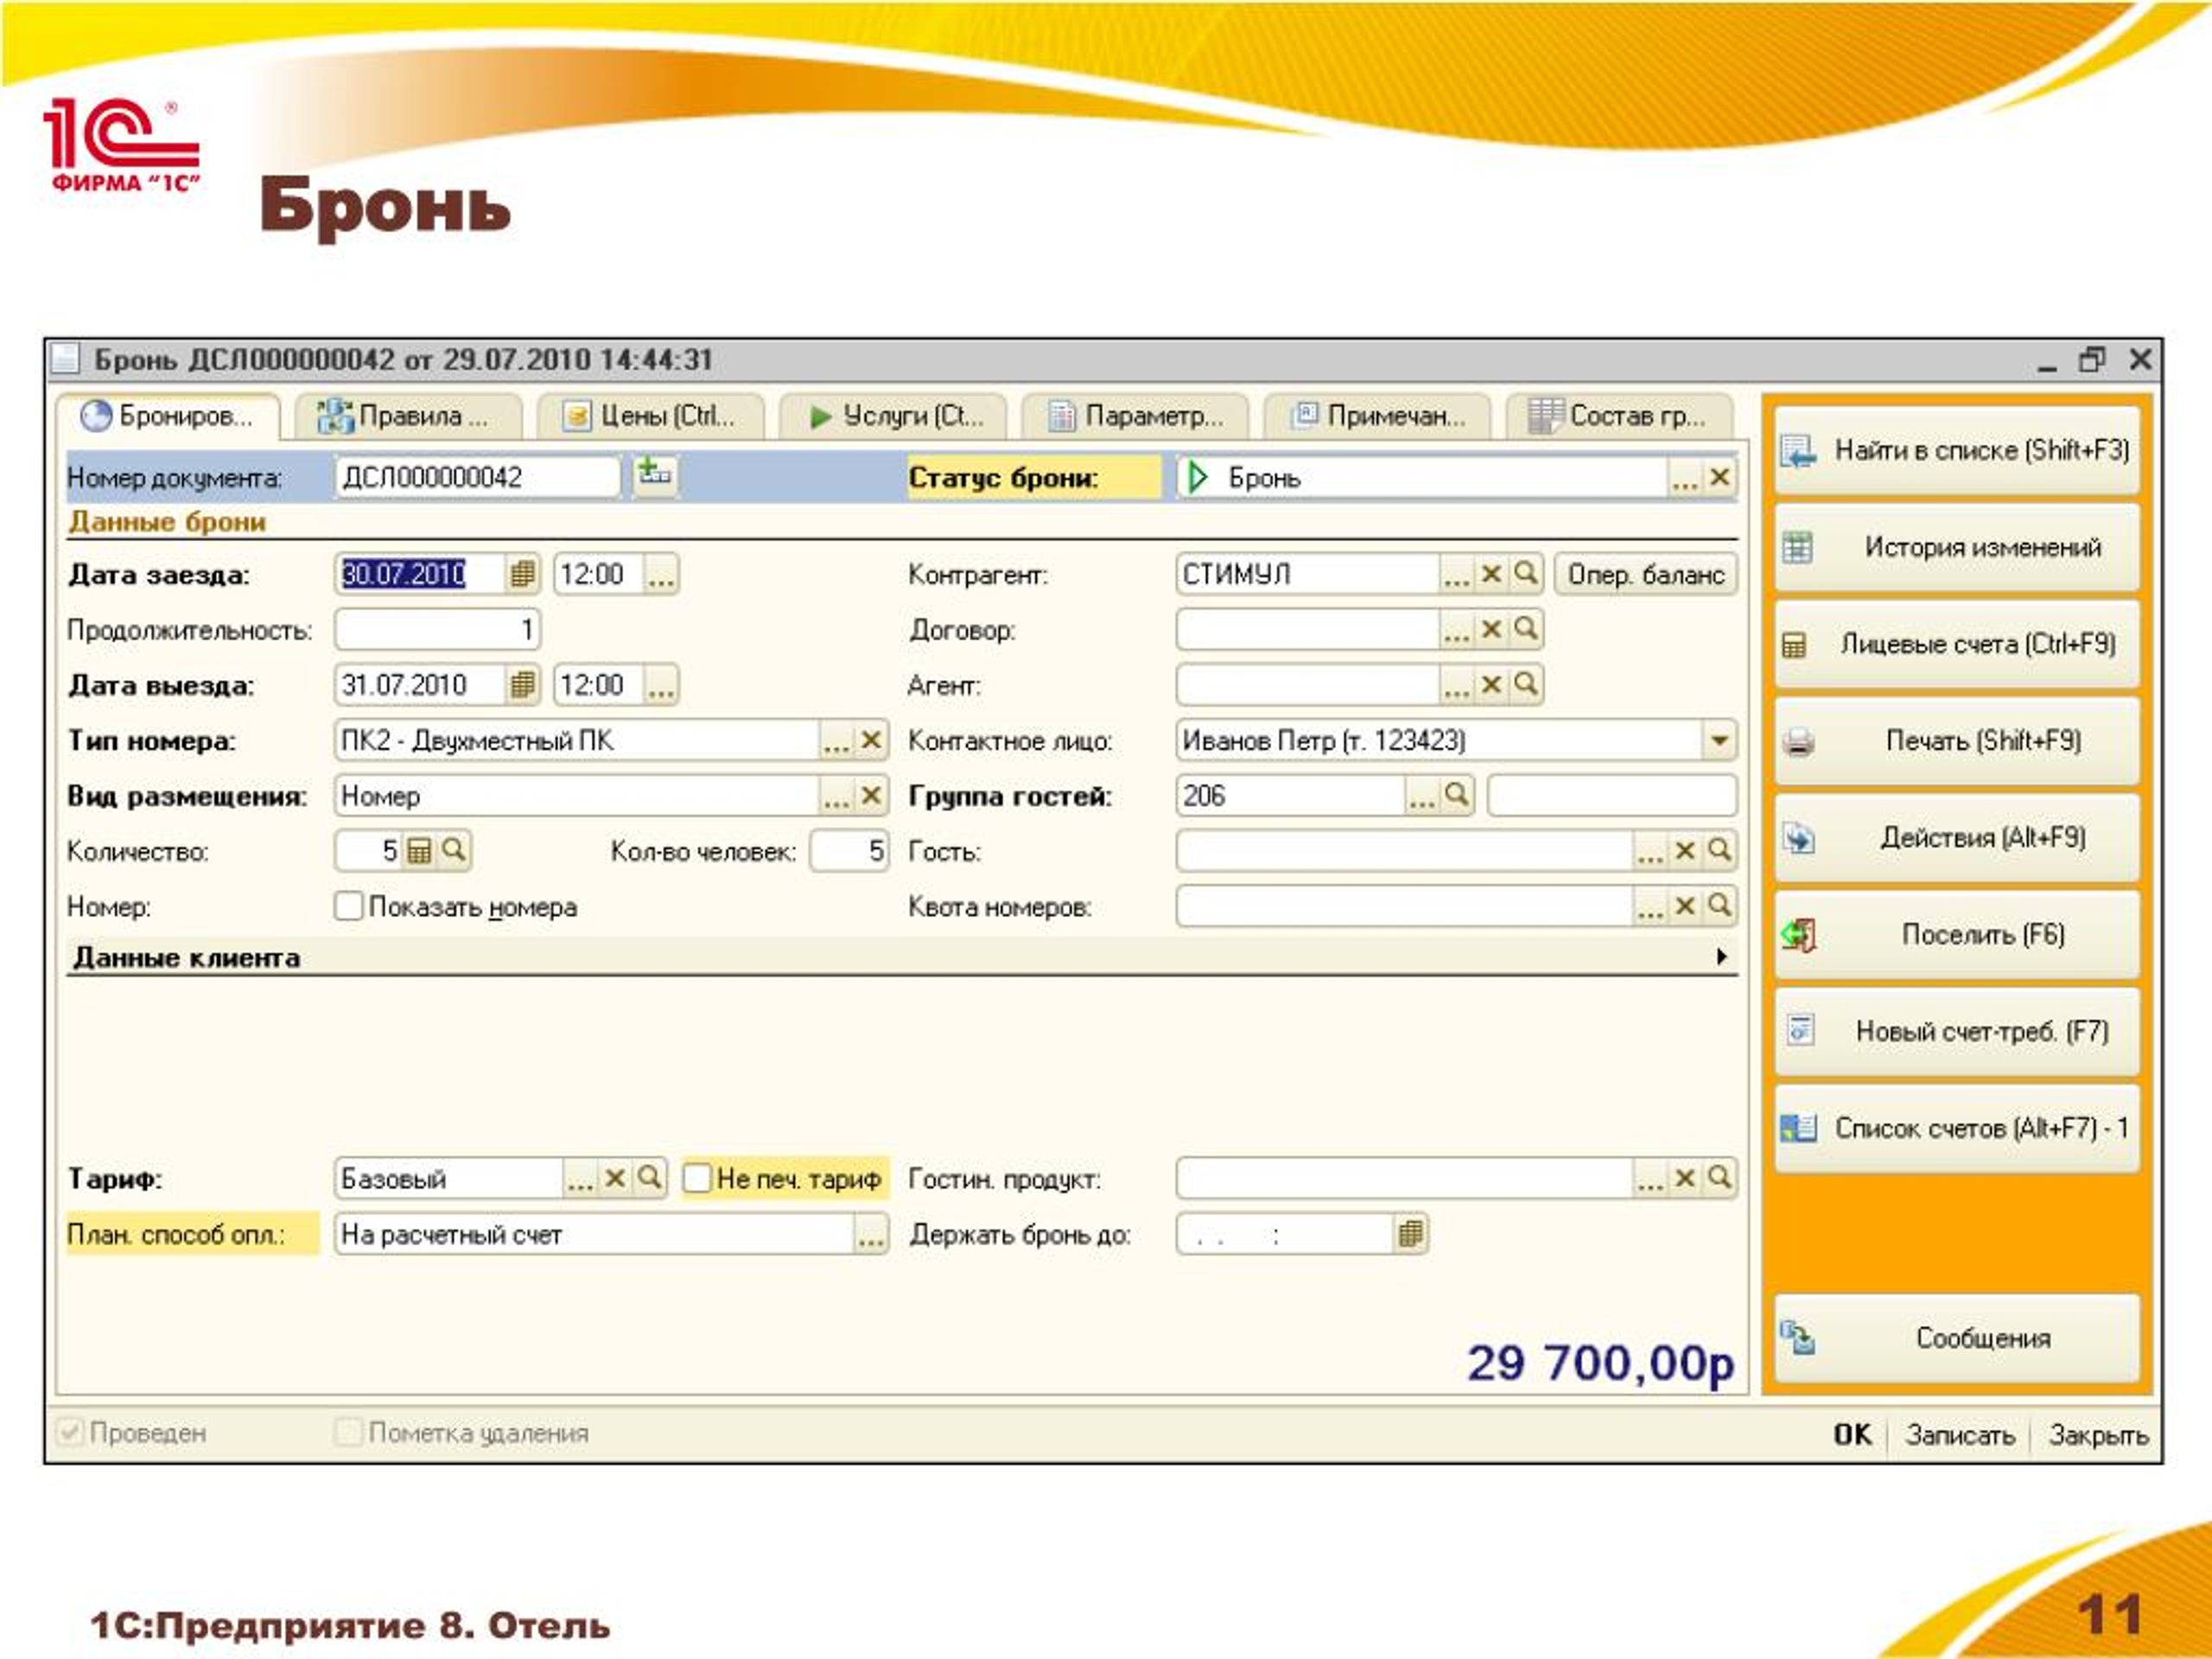Open calendar picker for Дата выезда
This screenshot has width=2212, height=1659.
(x=522, y=685)
